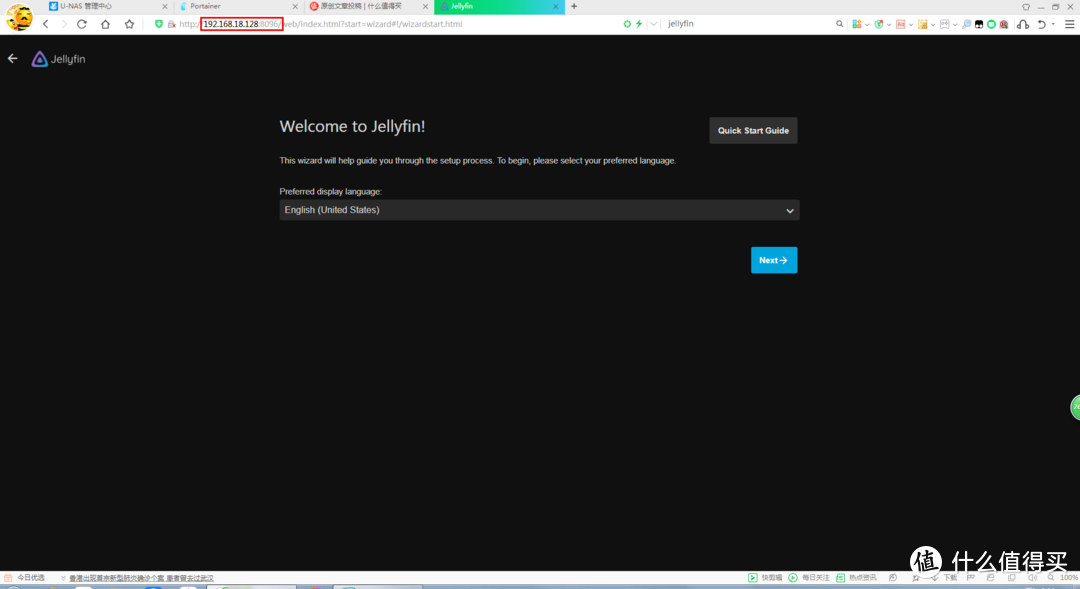Expand the apps grid extension dropdown arrow
1080x589 pixels.
[866, 25]
